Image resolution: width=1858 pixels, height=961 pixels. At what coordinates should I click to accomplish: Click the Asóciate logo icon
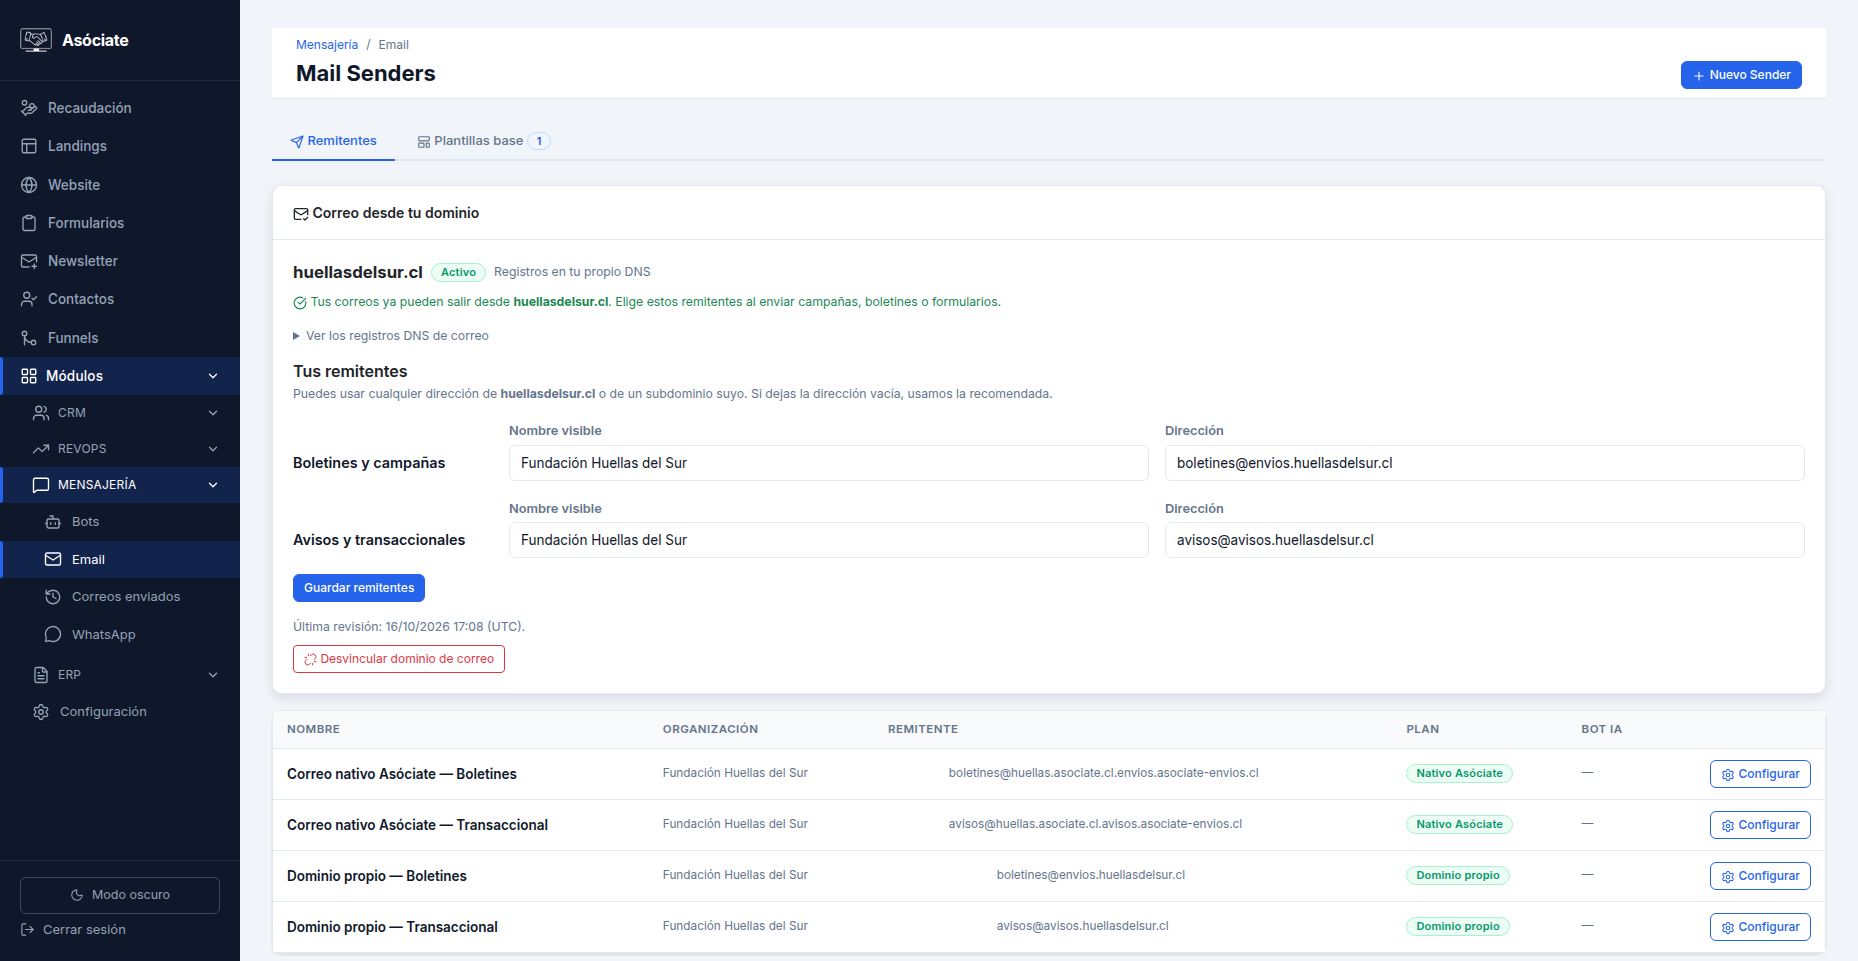coord(36,40)
